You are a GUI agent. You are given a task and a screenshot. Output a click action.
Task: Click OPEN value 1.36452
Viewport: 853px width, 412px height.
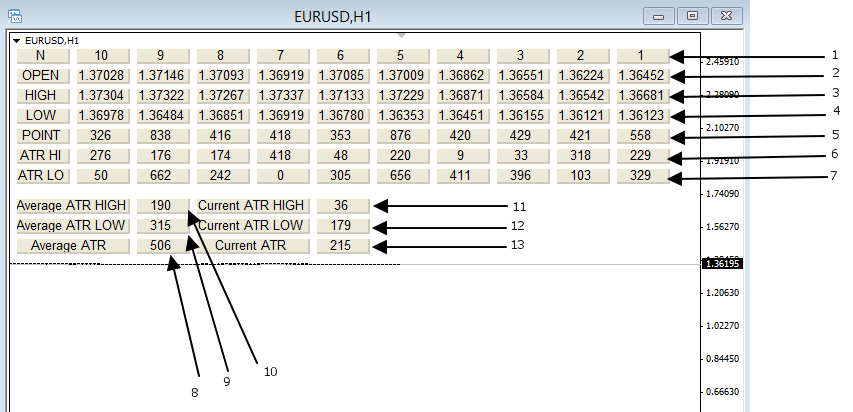[x=643, y=76]
